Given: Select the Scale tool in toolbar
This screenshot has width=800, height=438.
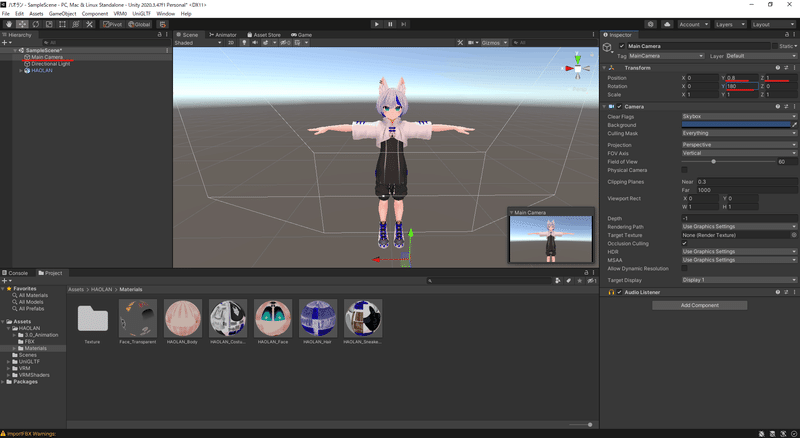Looking at the screenshot, I should click(x=49, y=24).
